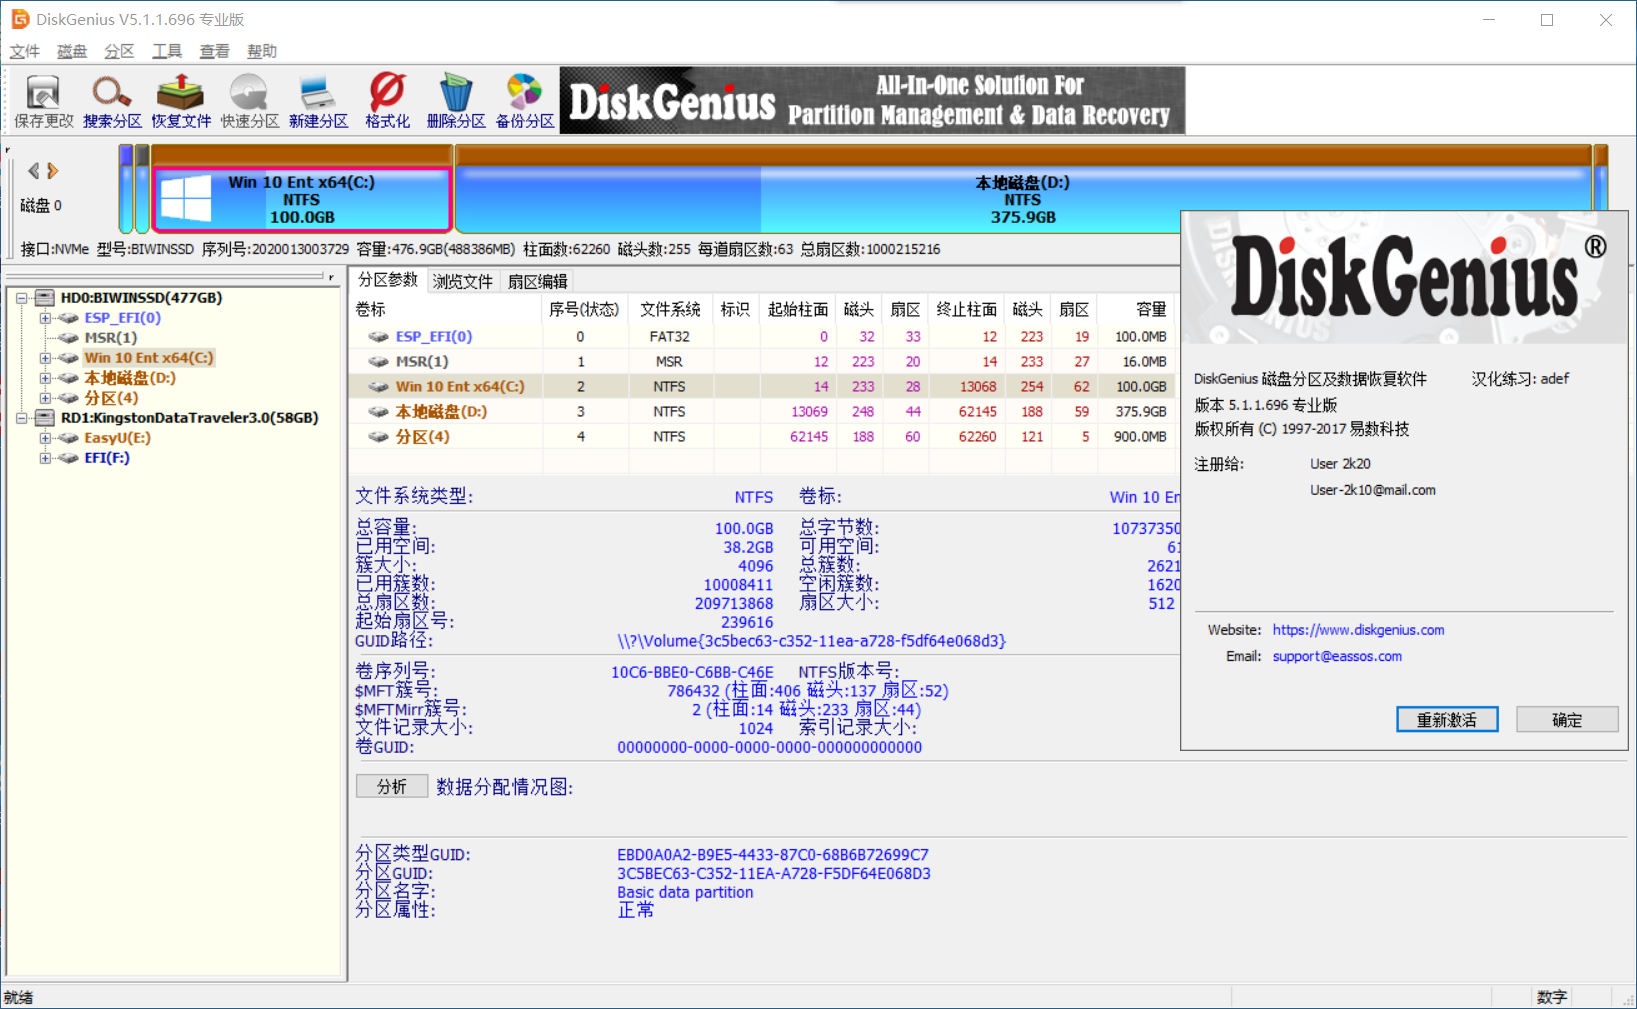Open the 分区 (Partition) menu
Screen dimensions: 1637x1009
coord(119,51)
